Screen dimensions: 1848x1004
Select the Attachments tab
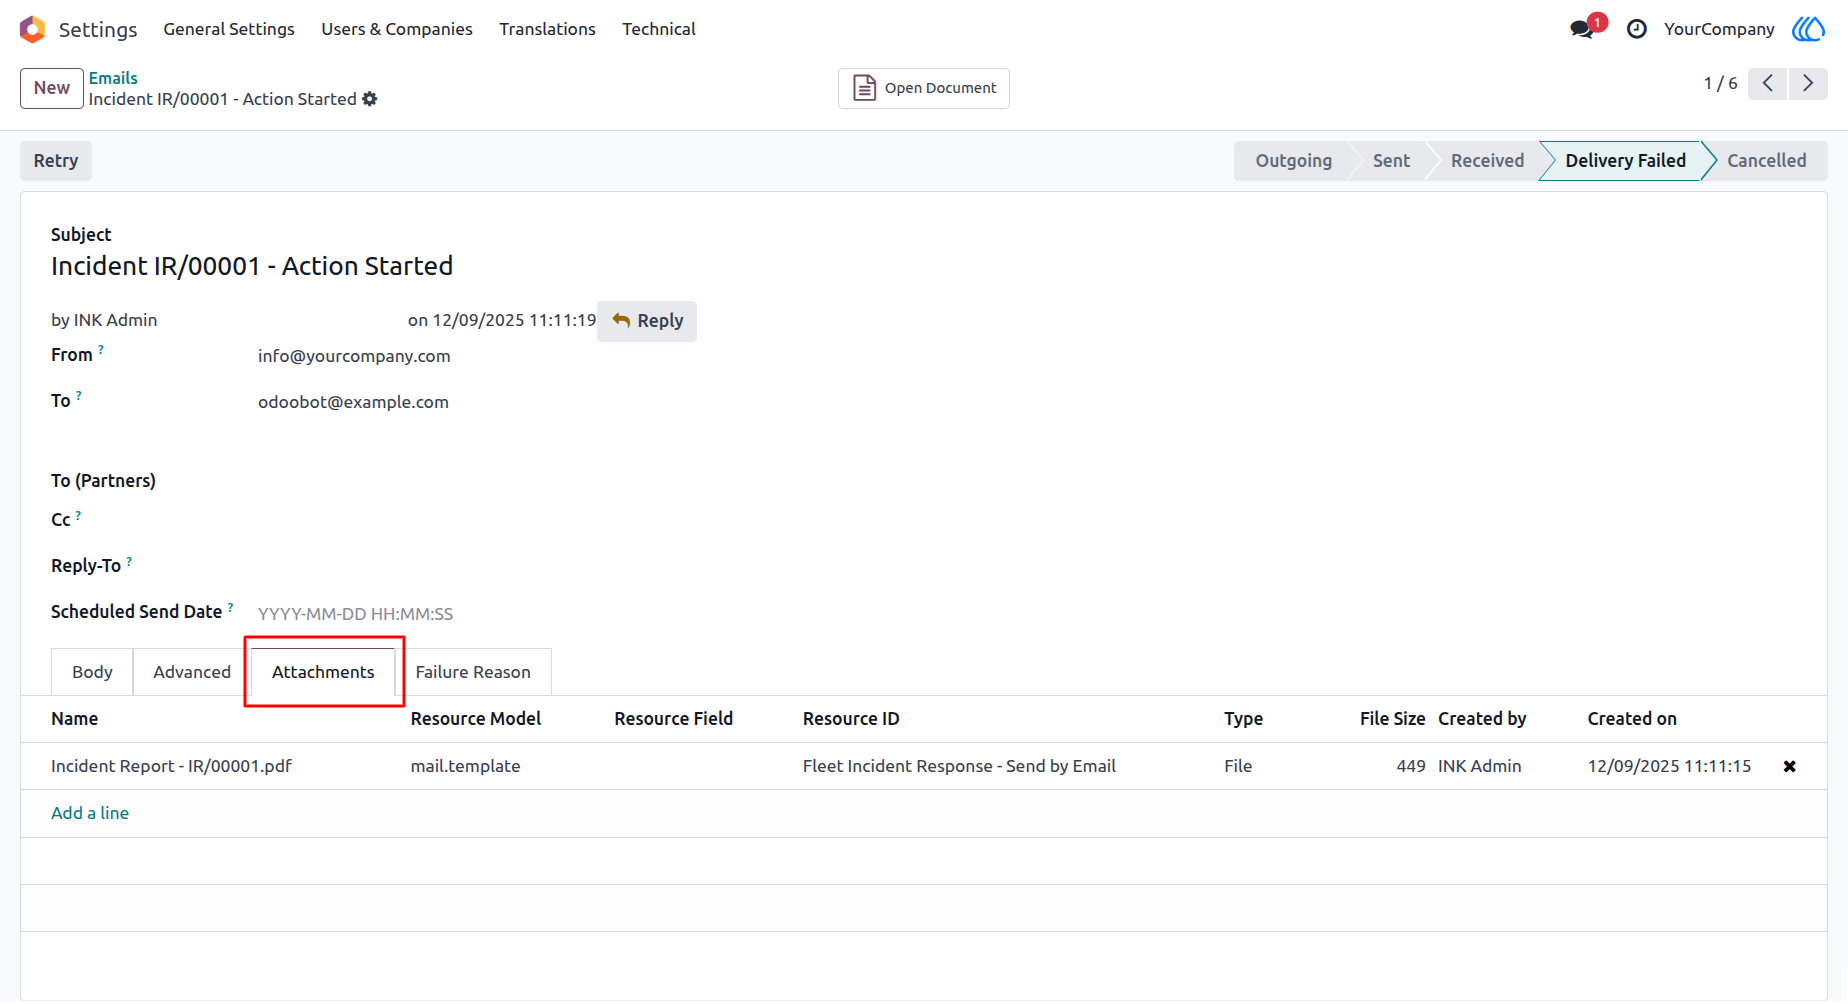click(x=323, y=672)
